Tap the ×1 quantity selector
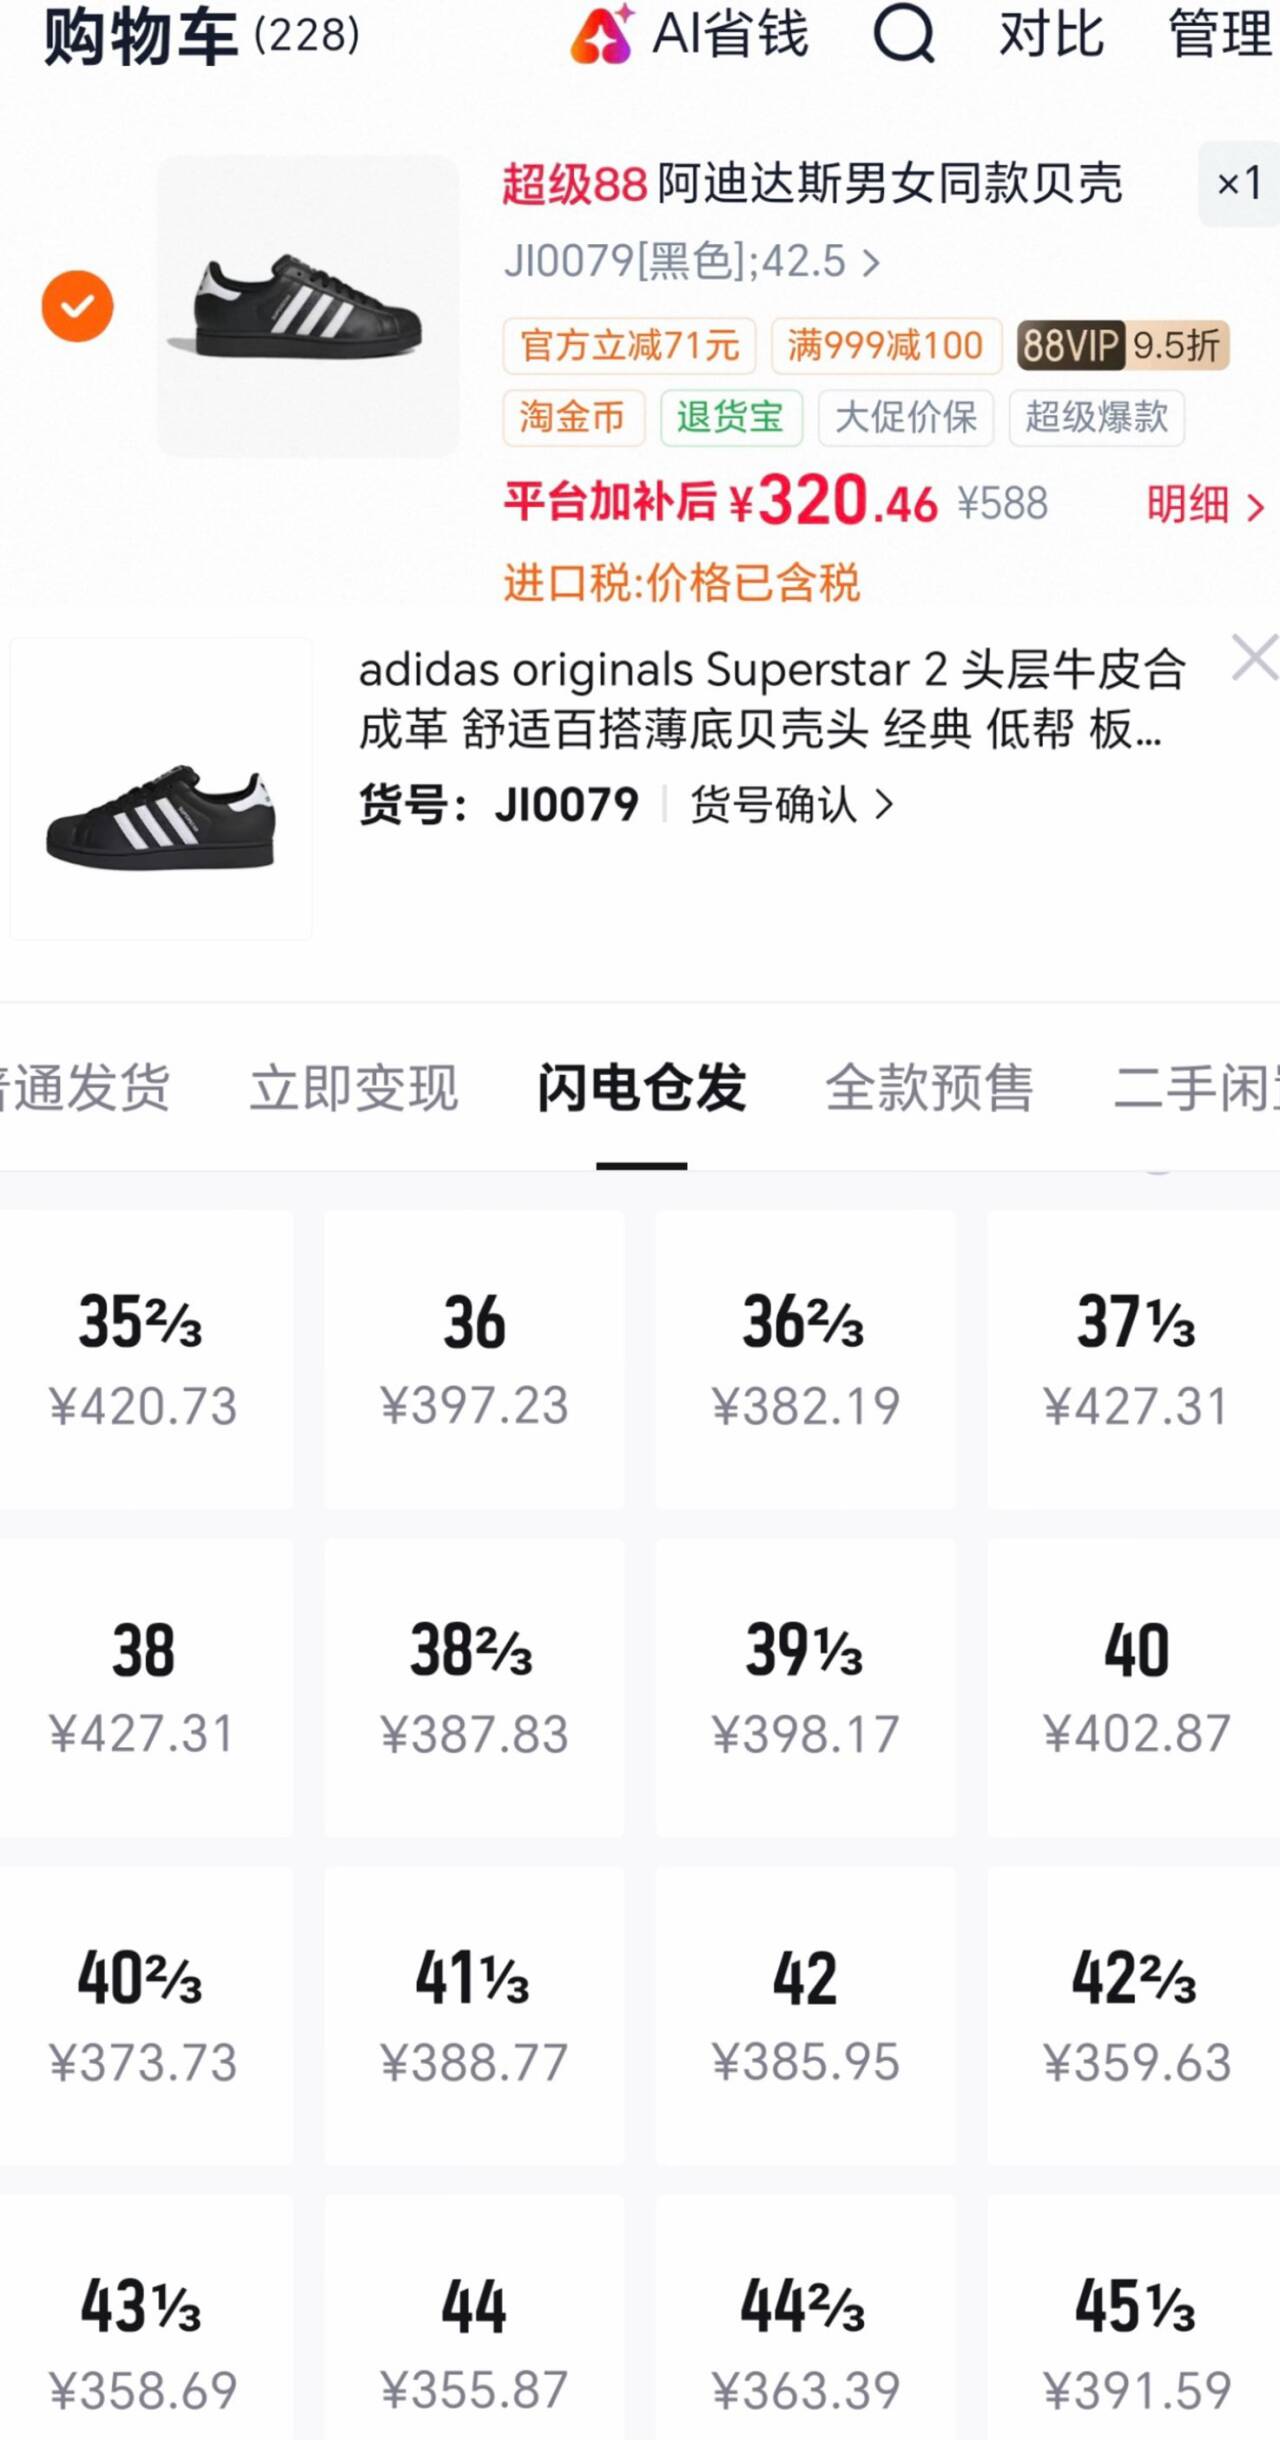Viewport: 1280px width, 2440px height. [1239, 184]
